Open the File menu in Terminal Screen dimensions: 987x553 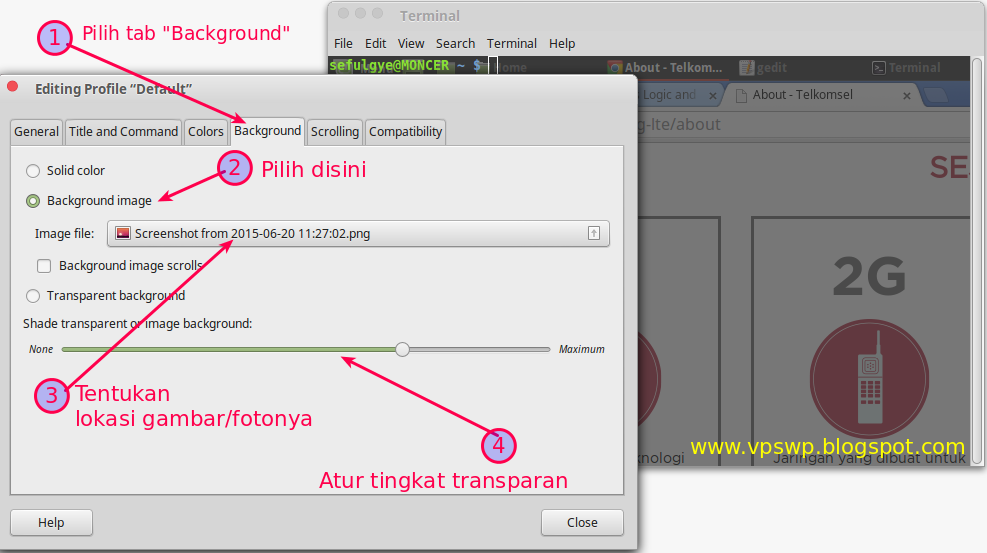tap(343, 43)
